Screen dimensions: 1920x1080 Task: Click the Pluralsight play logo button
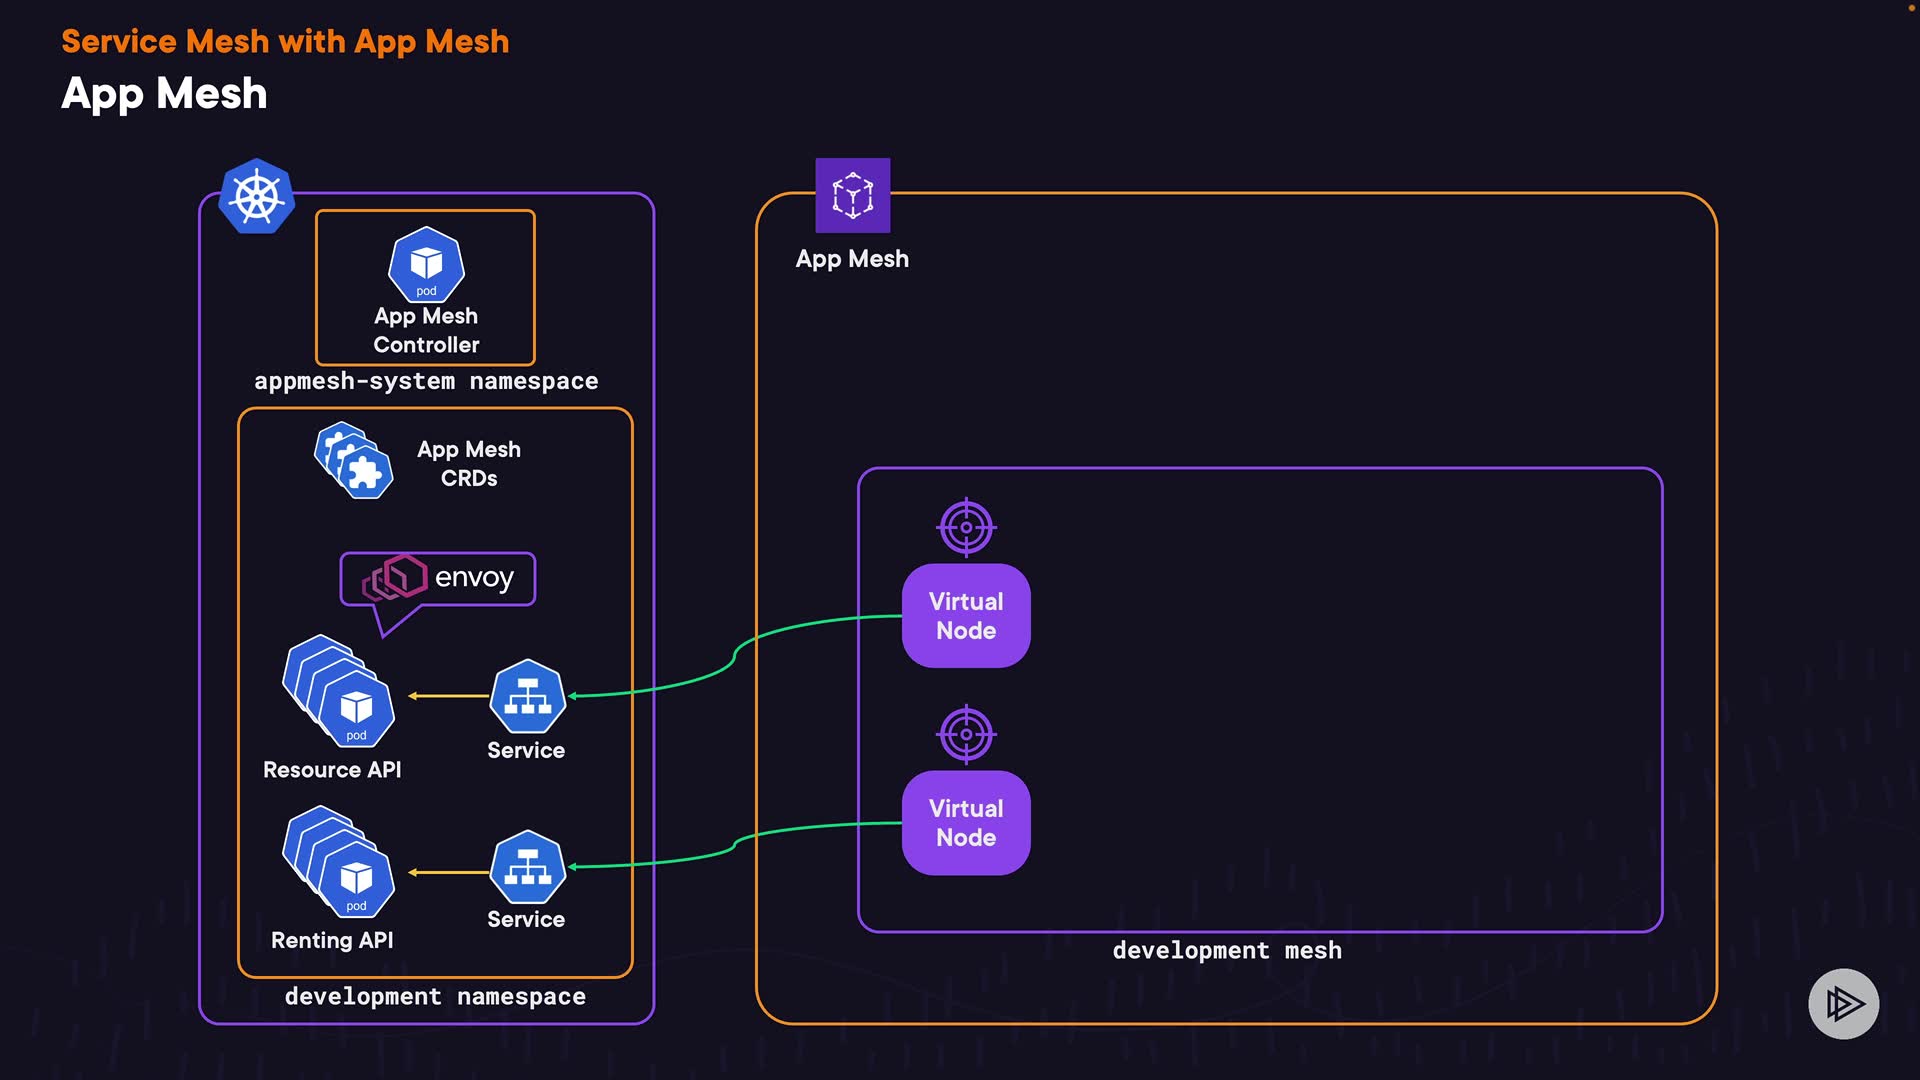[x=1843, y=1003]
